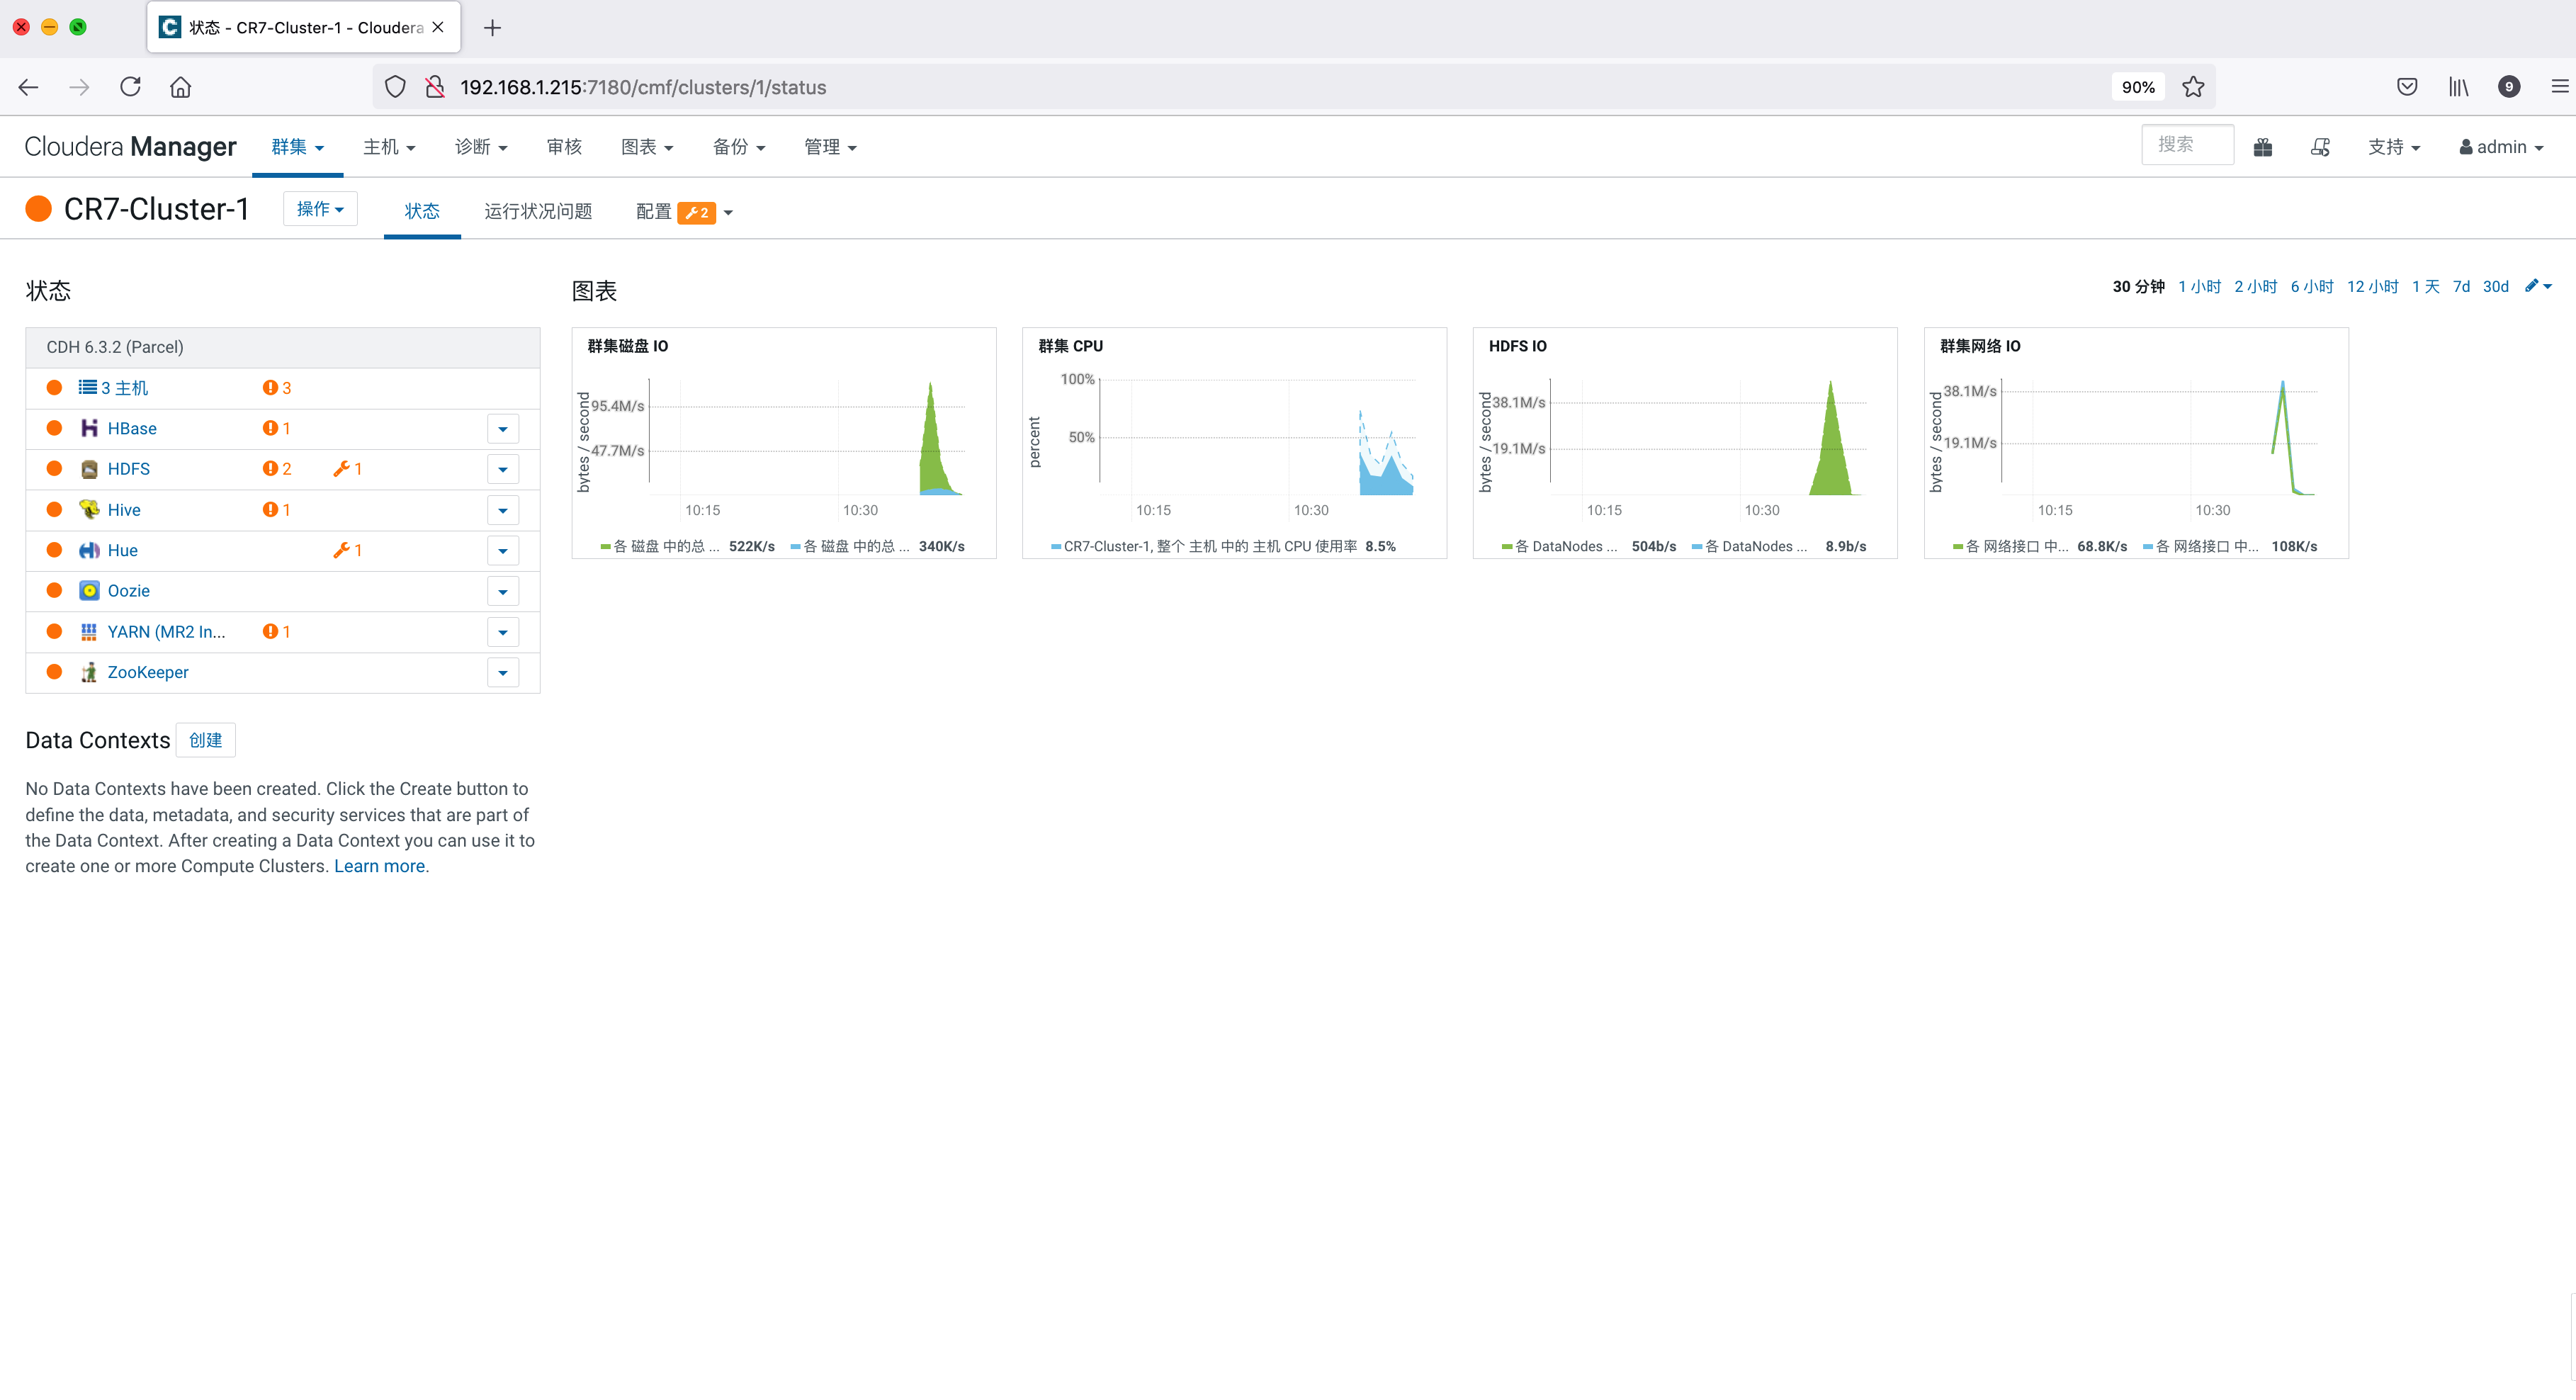Viewport: 2576px width, 1400px height.
Task: Click Hue configuration wrench warning icon
Action: click(342, 550)
